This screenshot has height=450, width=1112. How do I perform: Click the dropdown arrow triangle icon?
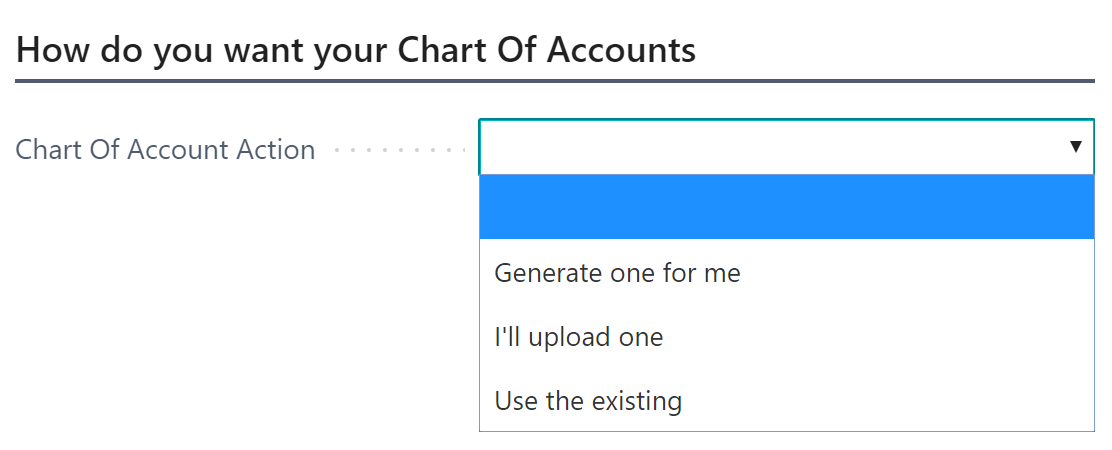click(x=1075, y=147)
